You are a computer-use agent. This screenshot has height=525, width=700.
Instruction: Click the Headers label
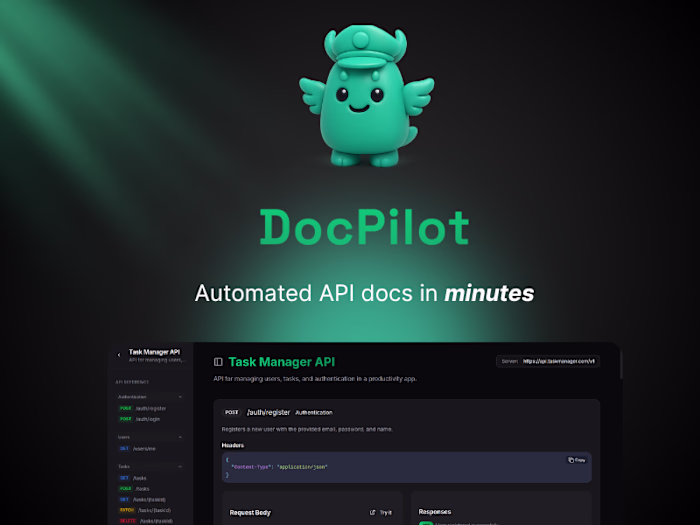tap(233, 445)
